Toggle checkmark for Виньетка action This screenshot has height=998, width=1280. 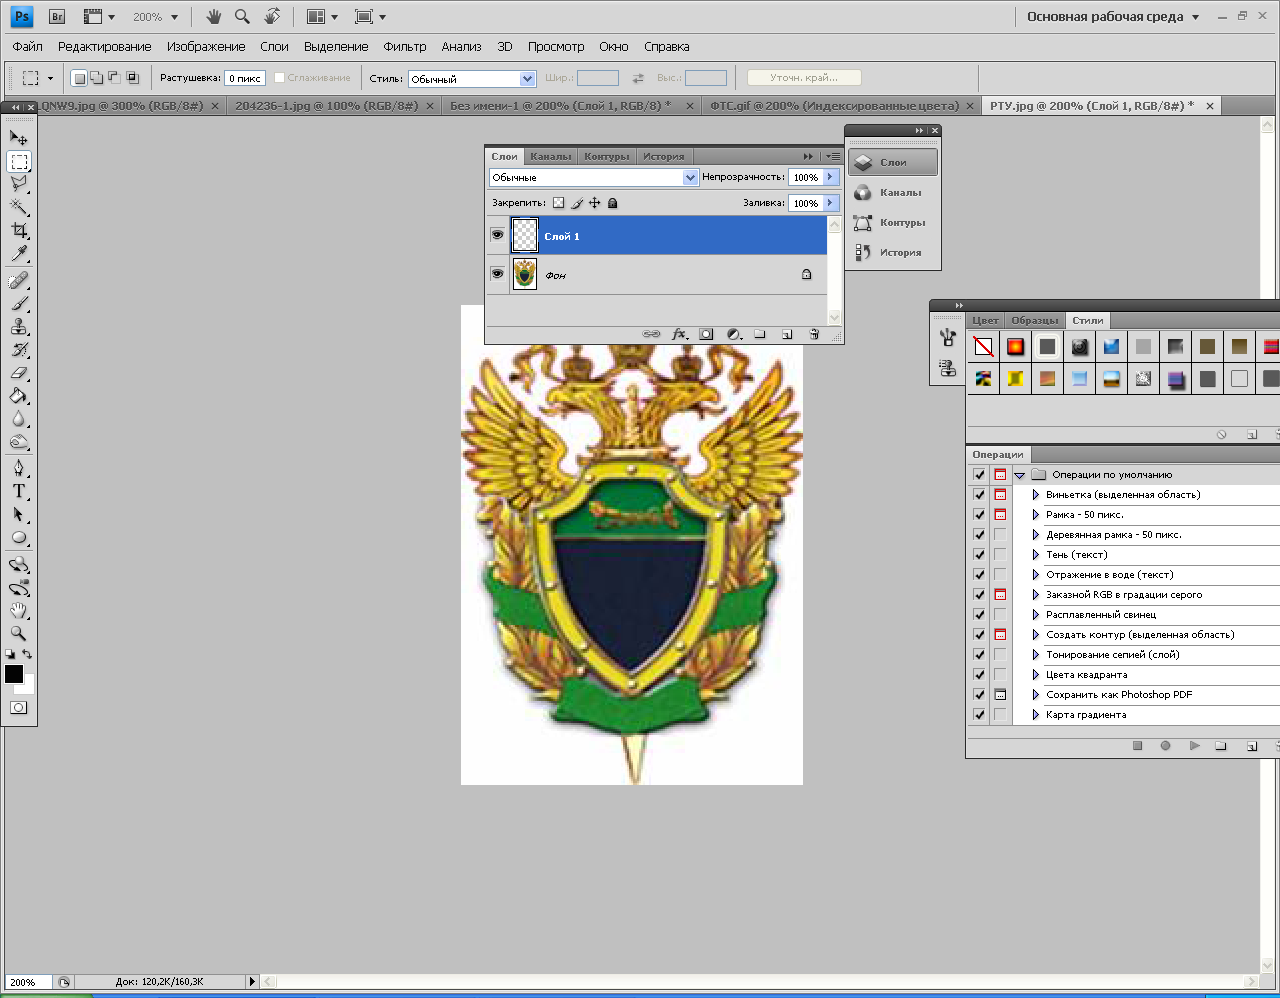(979, 494)
